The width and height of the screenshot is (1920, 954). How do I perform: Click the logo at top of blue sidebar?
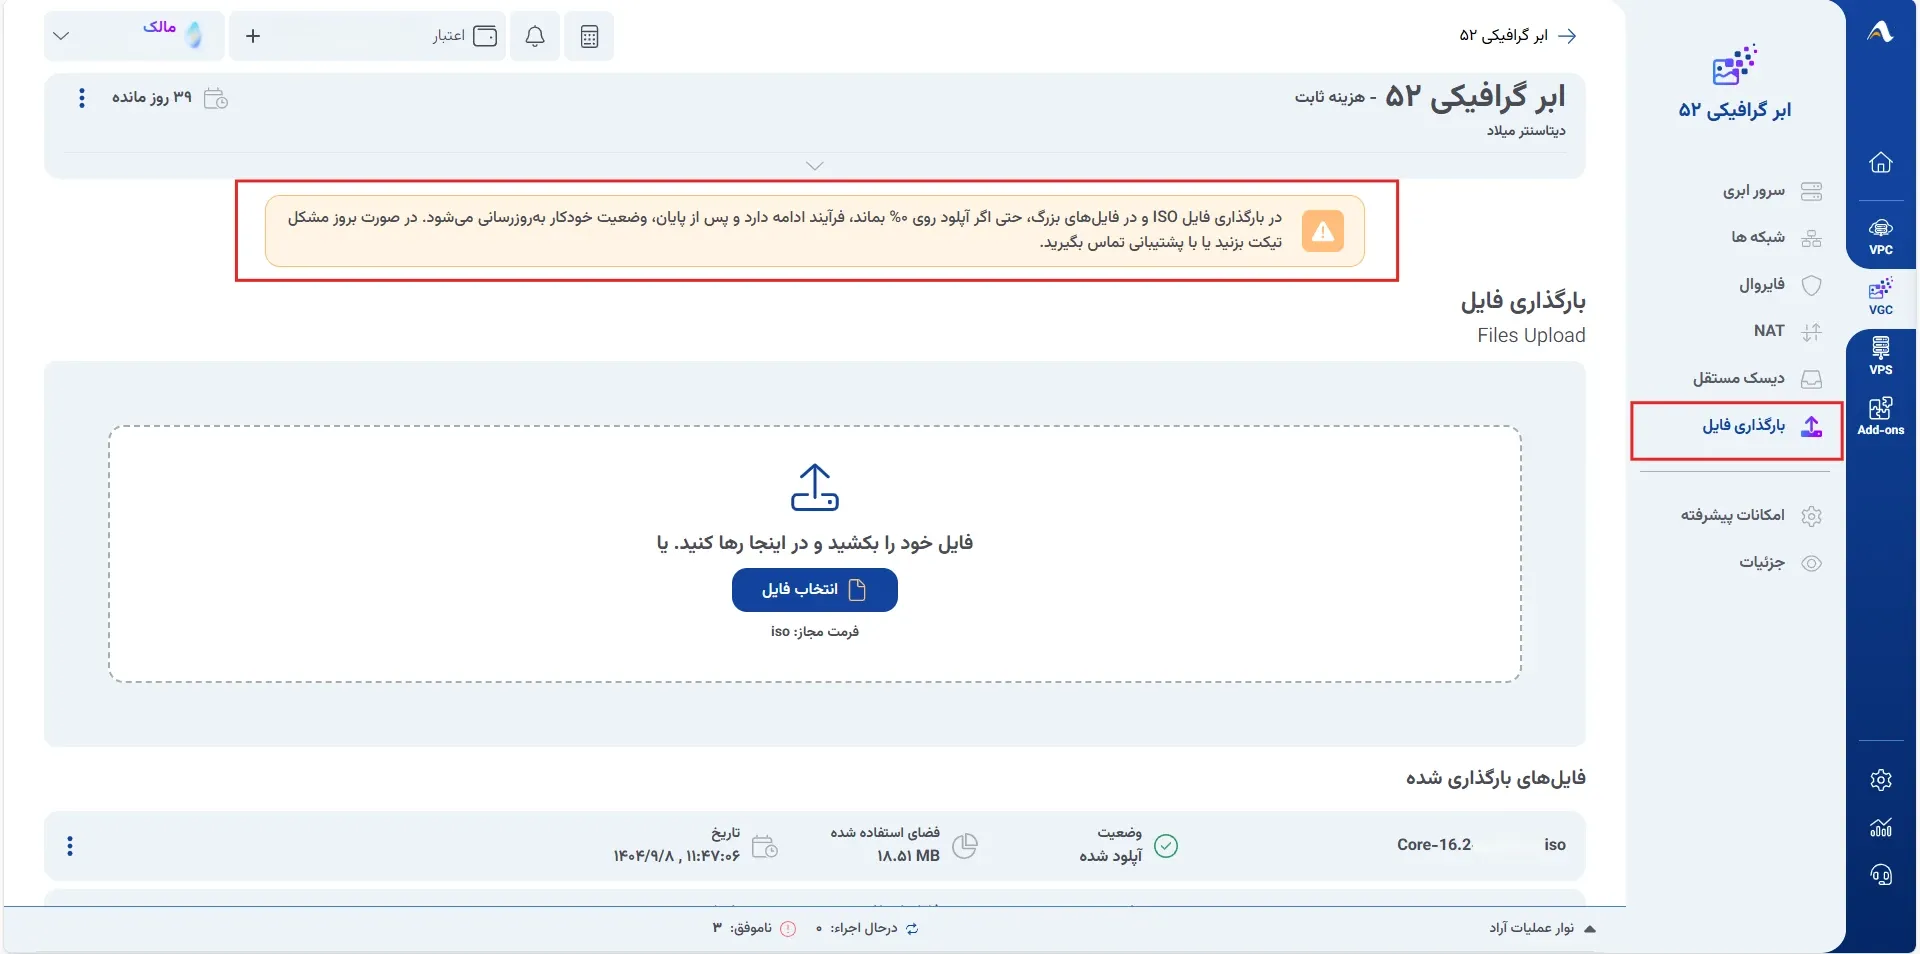point(1881,32)
